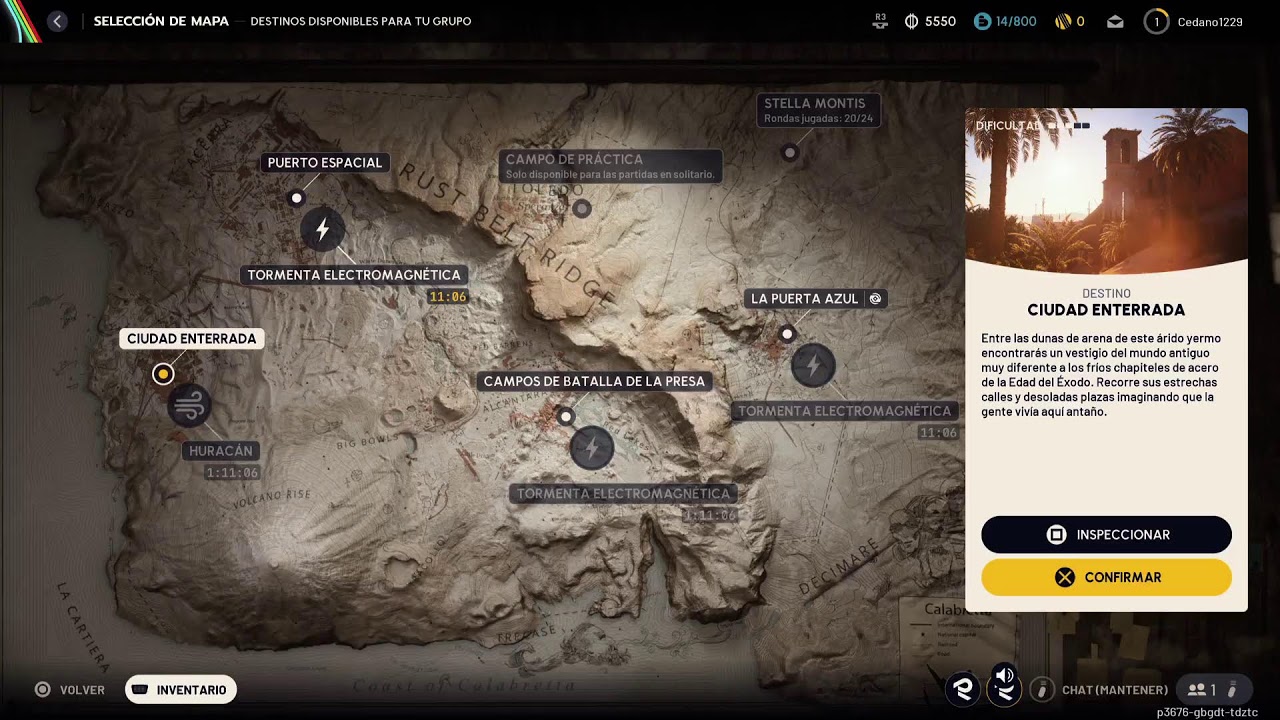
Task: Select the Stella Montis map marker
Action: click(790, 153)
